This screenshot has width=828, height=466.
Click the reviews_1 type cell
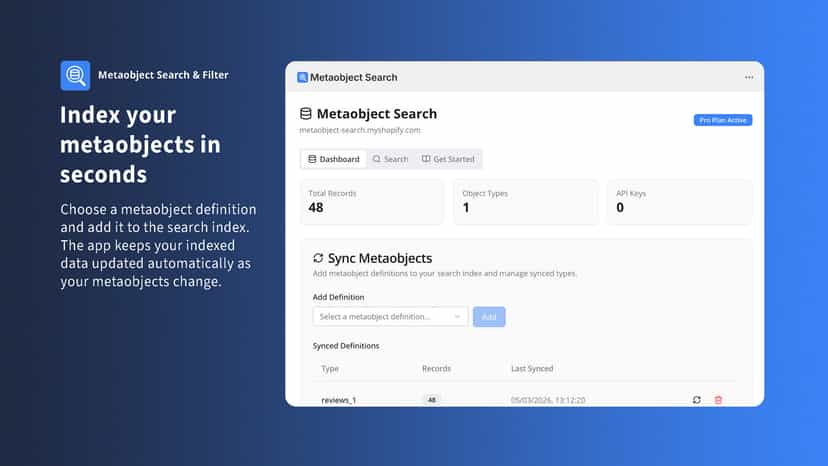[x=338, y=400]
